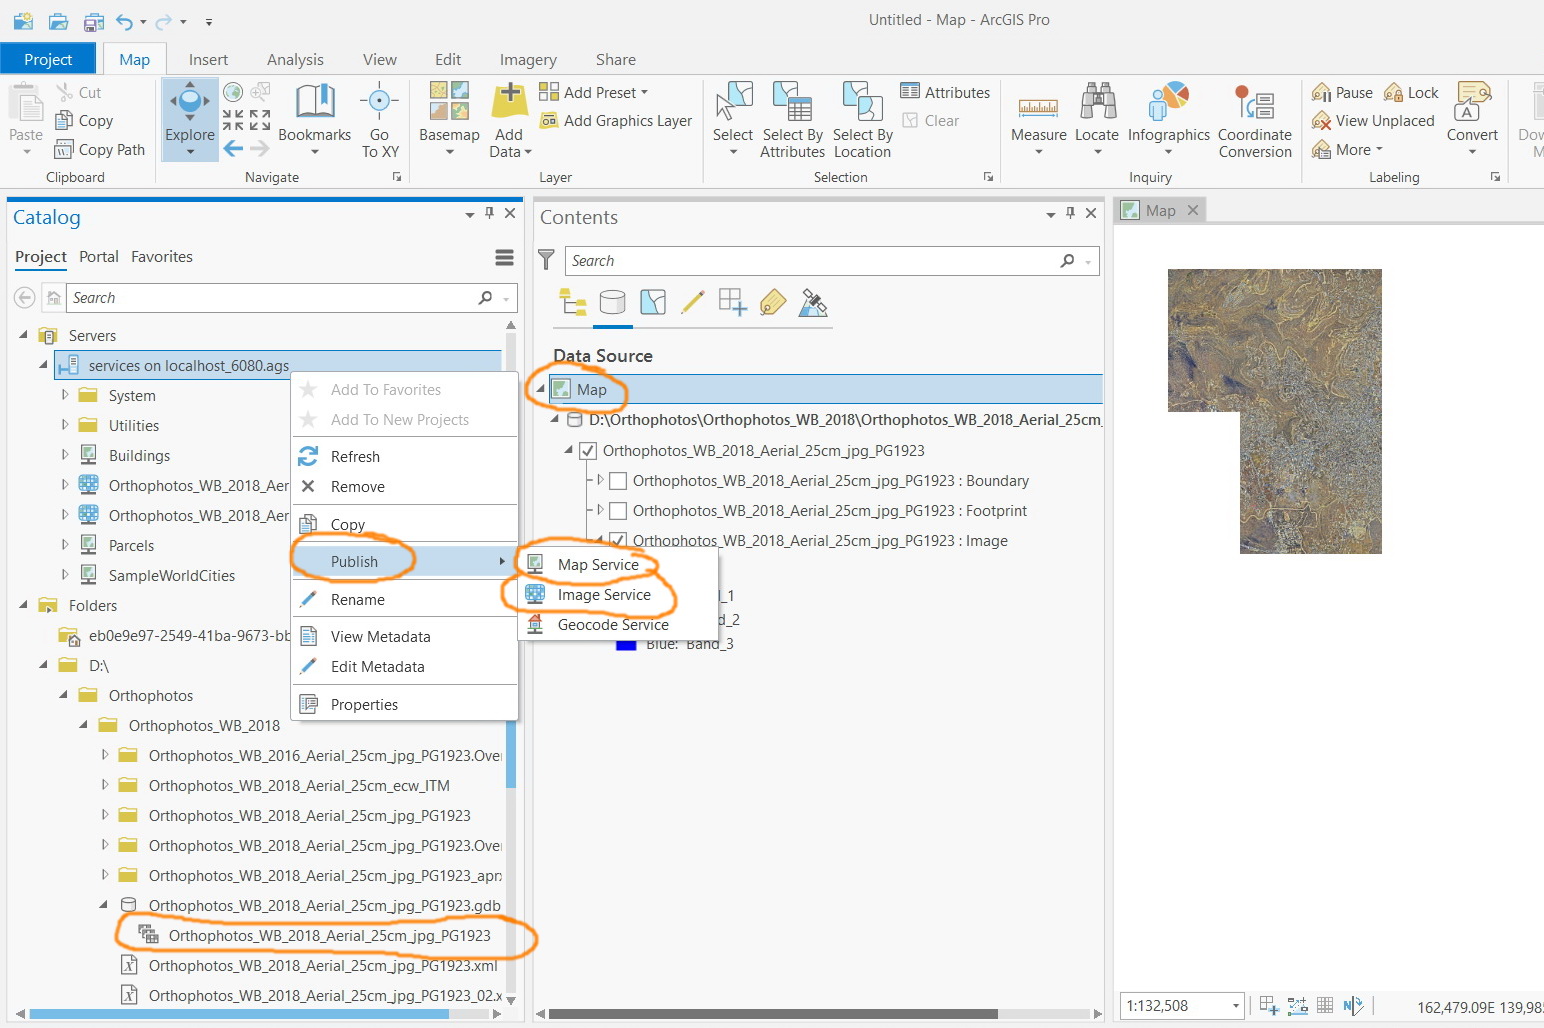Switch to the Imagery ribbon tab
Image resolution: width=1544 pixels, height=1028 pixels.
pos(528,60)
